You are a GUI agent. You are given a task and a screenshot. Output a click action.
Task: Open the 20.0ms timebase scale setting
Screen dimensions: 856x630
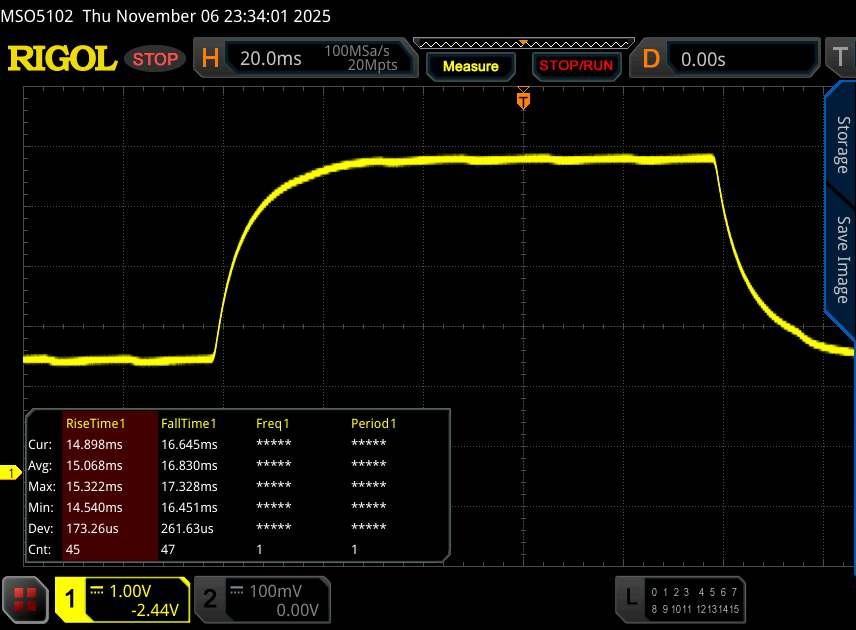(x=270, y=59)
